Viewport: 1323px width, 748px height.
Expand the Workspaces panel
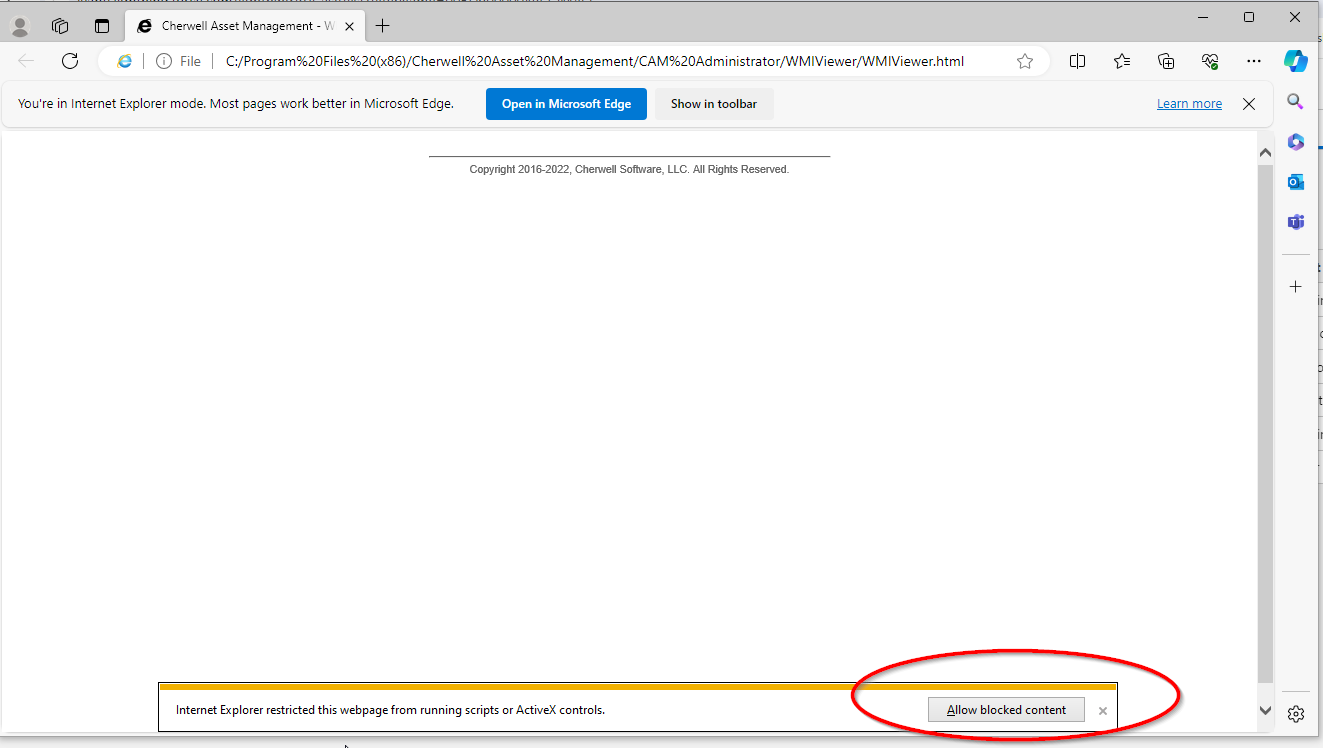pyautogui.click(x=60, y=26)
